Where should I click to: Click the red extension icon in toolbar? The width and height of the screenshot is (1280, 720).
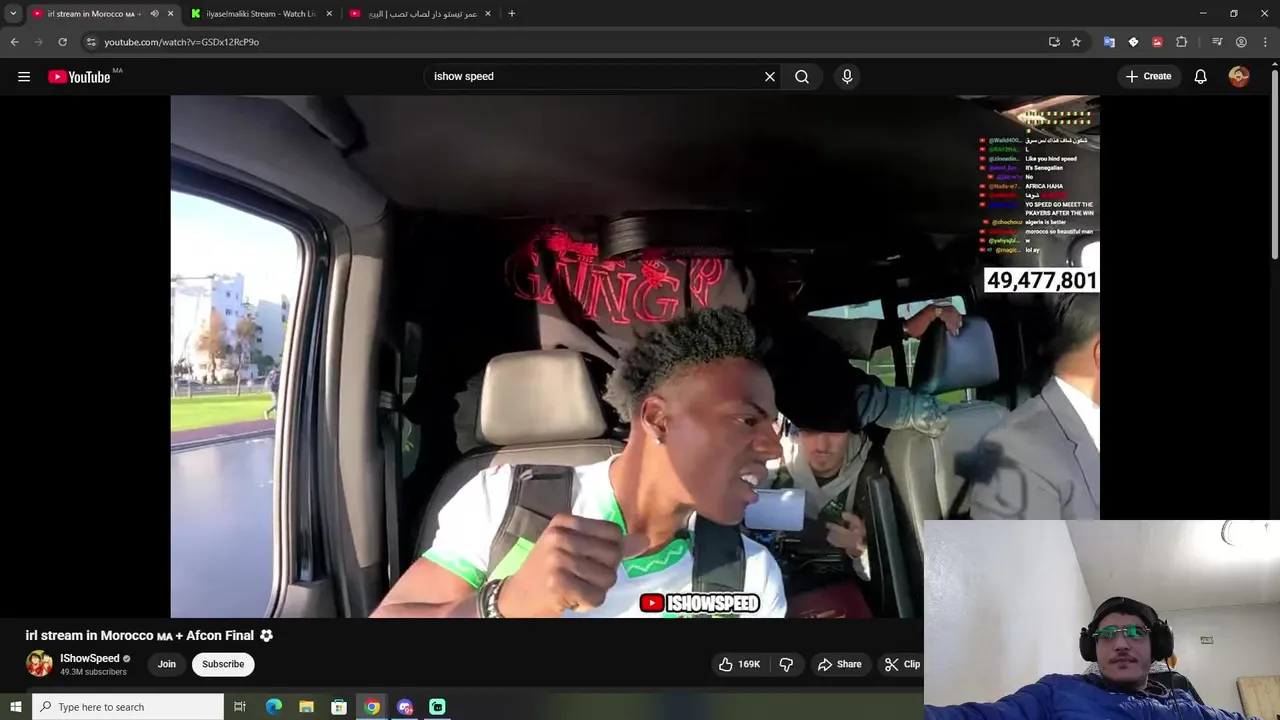click(x=1157, y=42)
